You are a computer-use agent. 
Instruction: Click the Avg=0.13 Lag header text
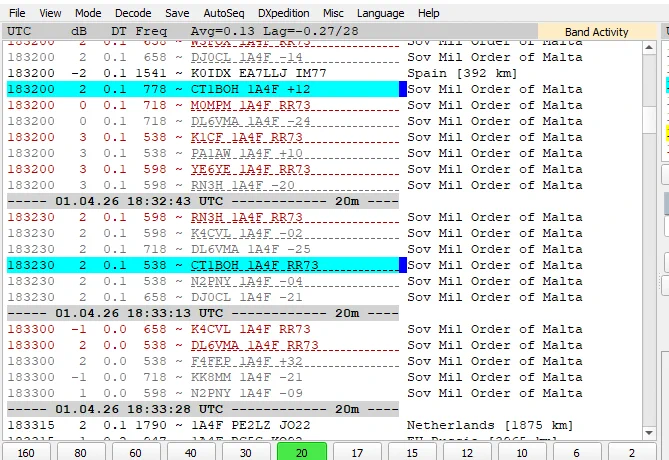pyautogui.click(x=274, y=31)
